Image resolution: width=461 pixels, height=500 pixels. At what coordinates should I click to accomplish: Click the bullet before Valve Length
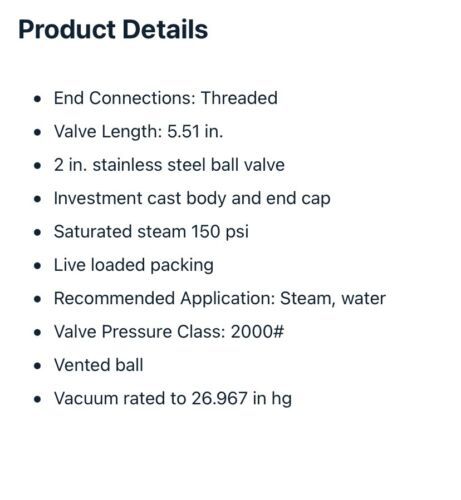38,132
